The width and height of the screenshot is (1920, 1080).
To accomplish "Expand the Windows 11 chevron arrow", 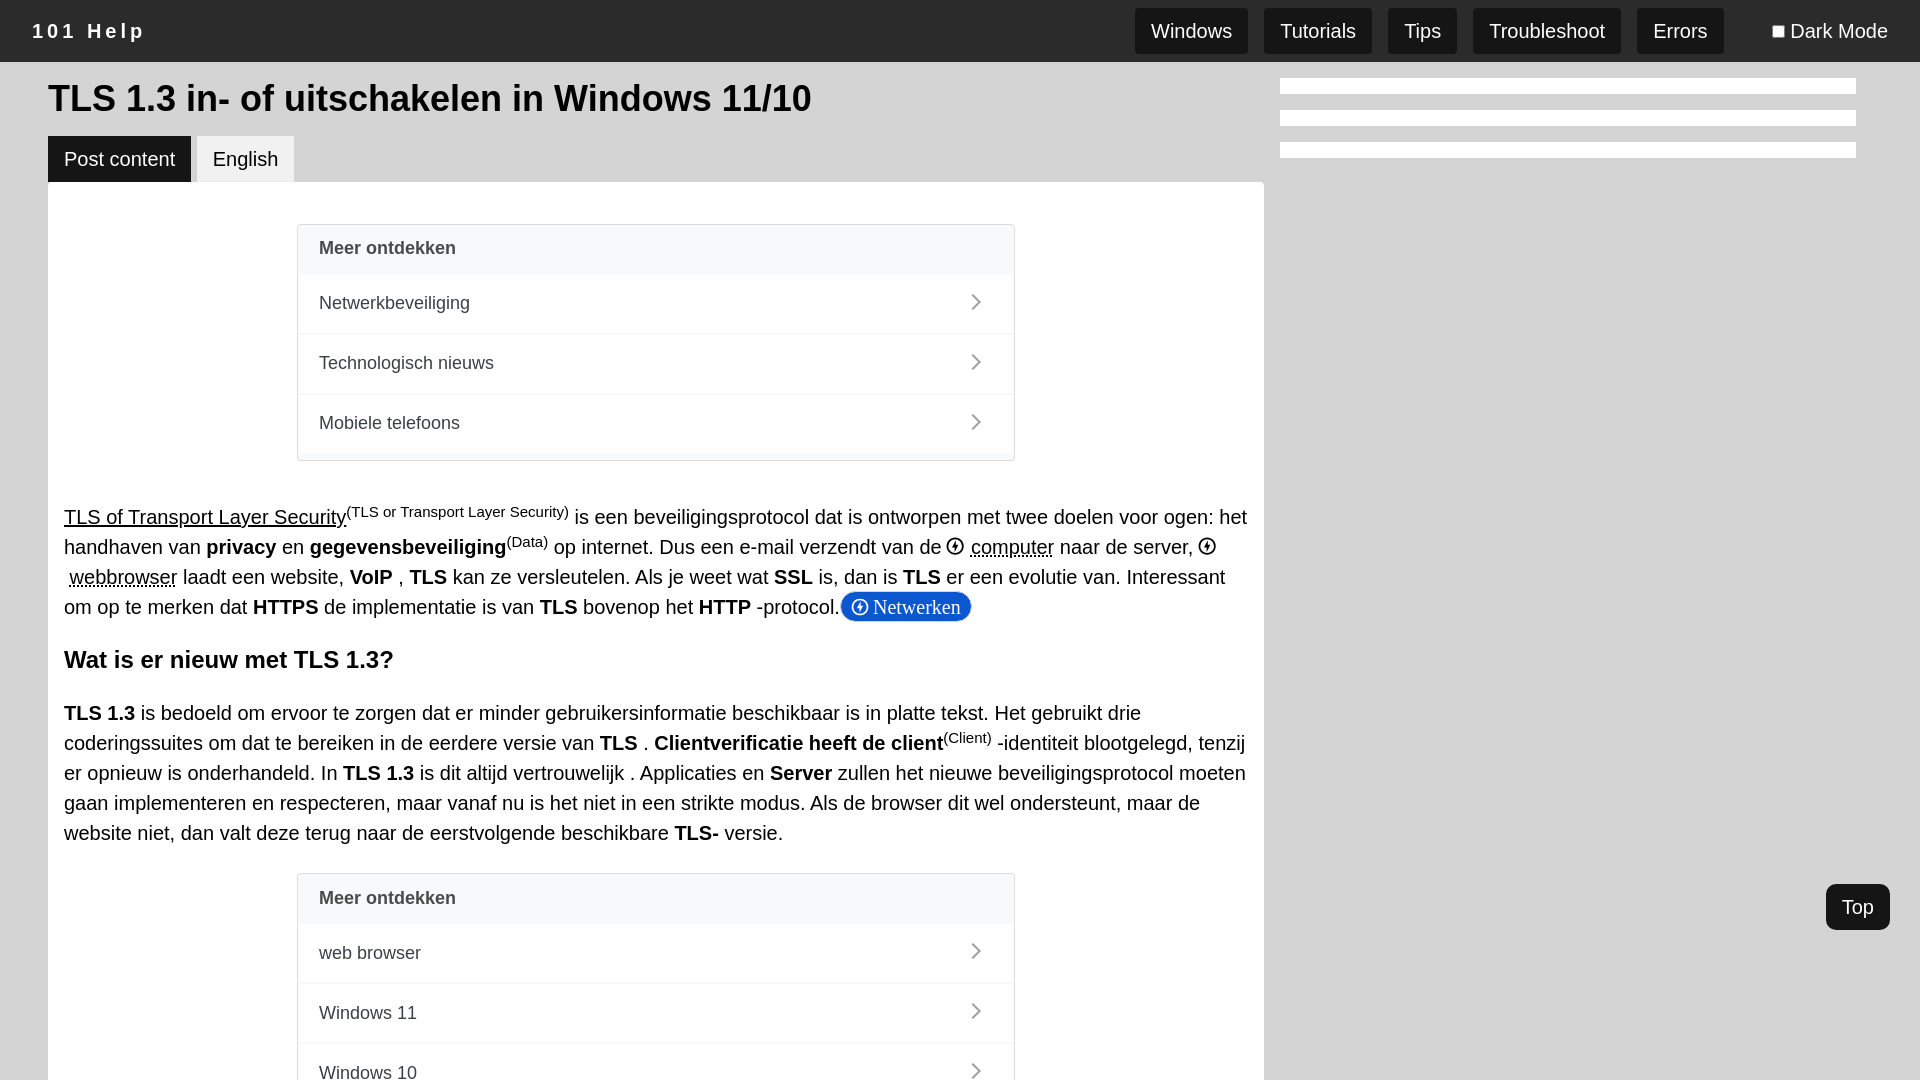I will pos(976,1011).
